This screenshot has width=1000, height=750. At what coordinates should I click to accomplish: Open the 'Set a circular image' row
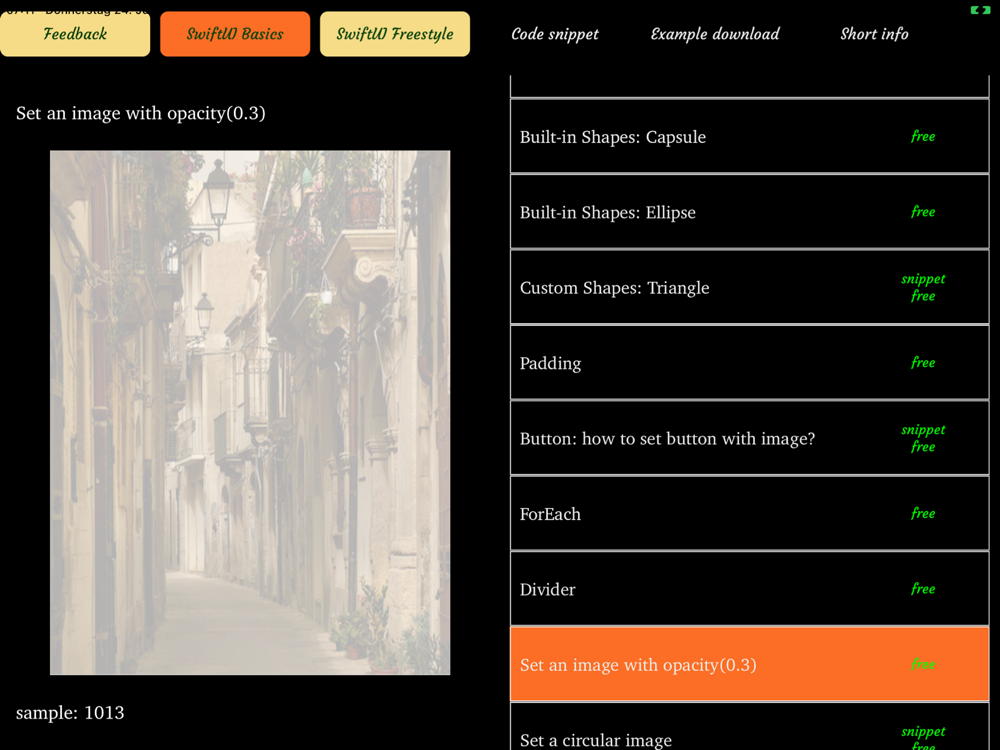[x=749, y=727]
